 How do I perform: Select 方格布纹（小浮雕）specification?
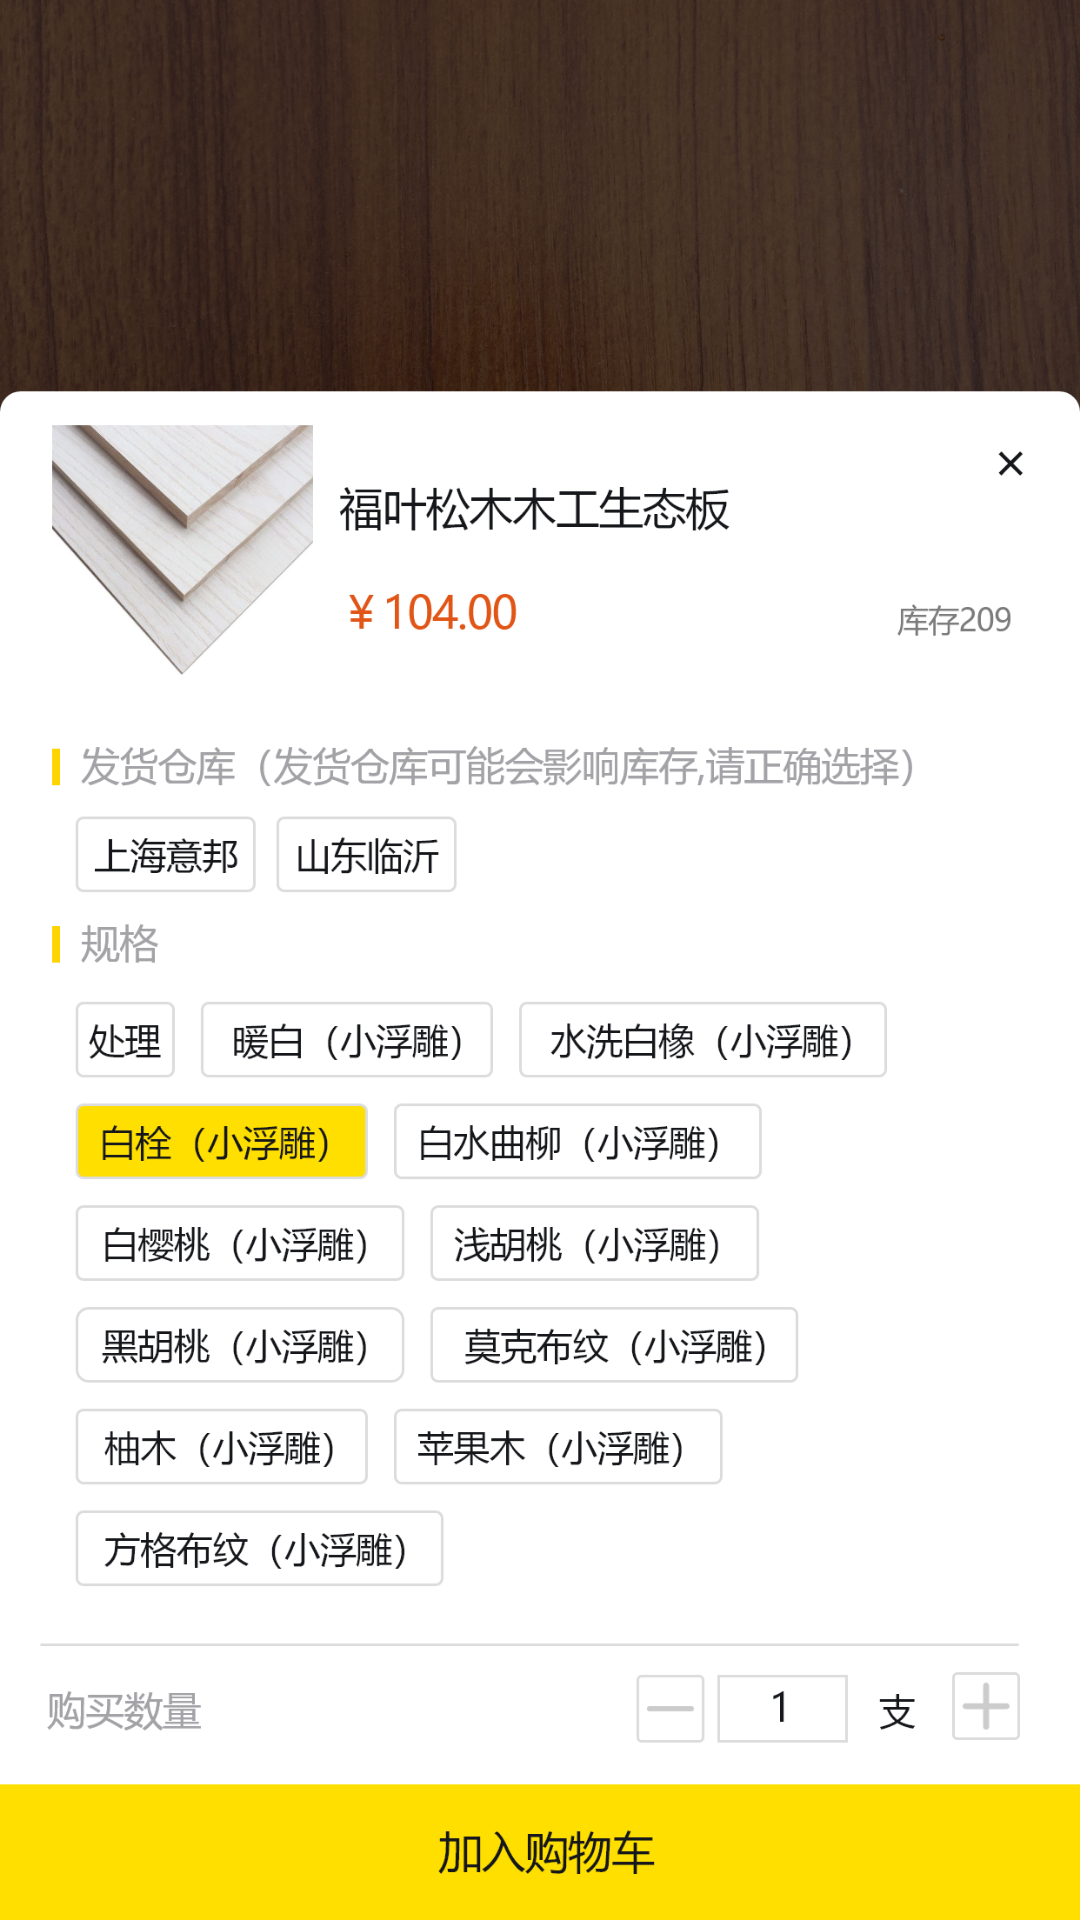coord(259,1549)
